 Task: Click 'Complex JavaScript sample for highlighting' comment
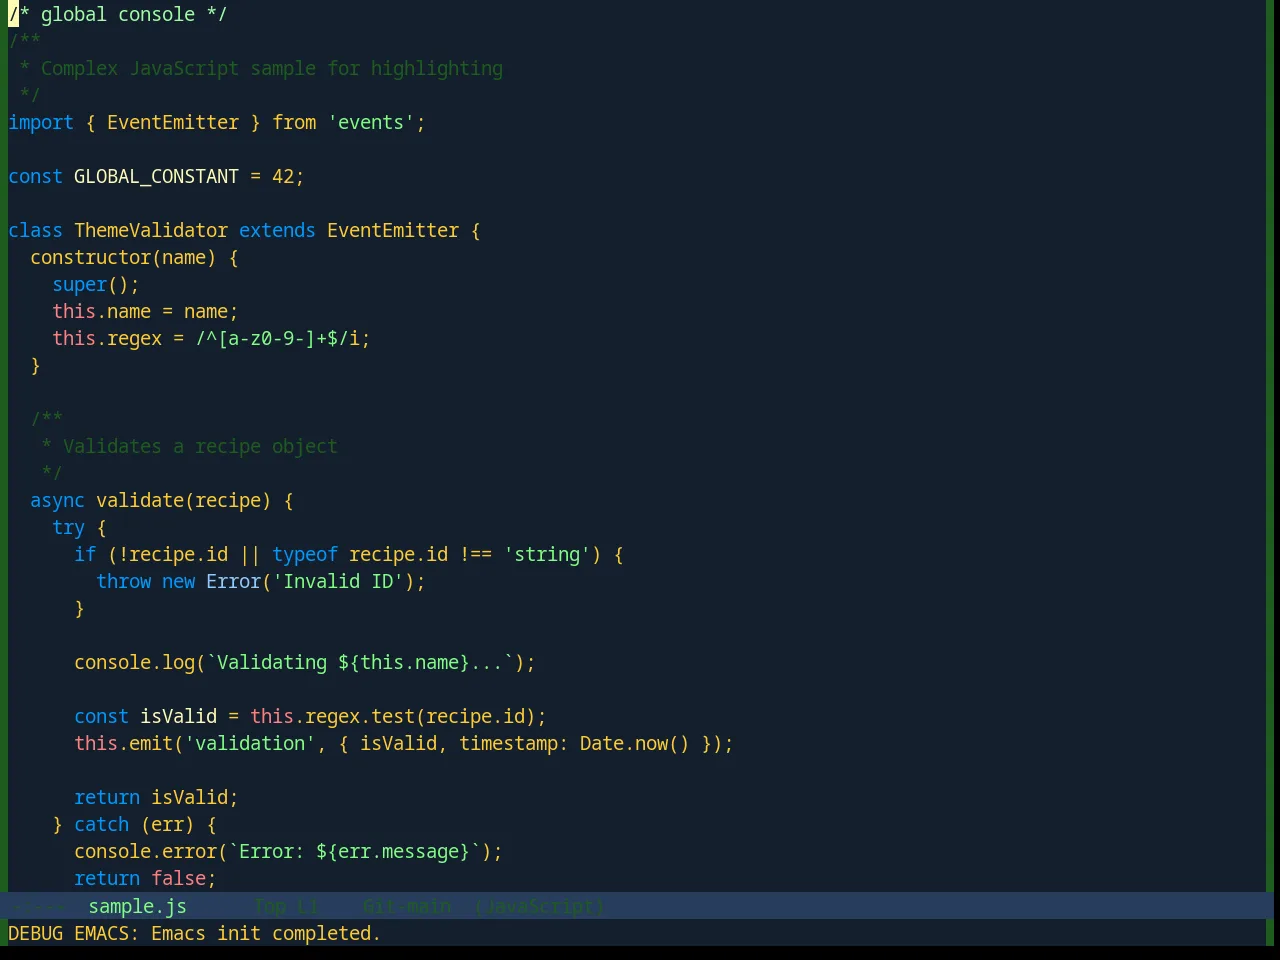point(272,68)
